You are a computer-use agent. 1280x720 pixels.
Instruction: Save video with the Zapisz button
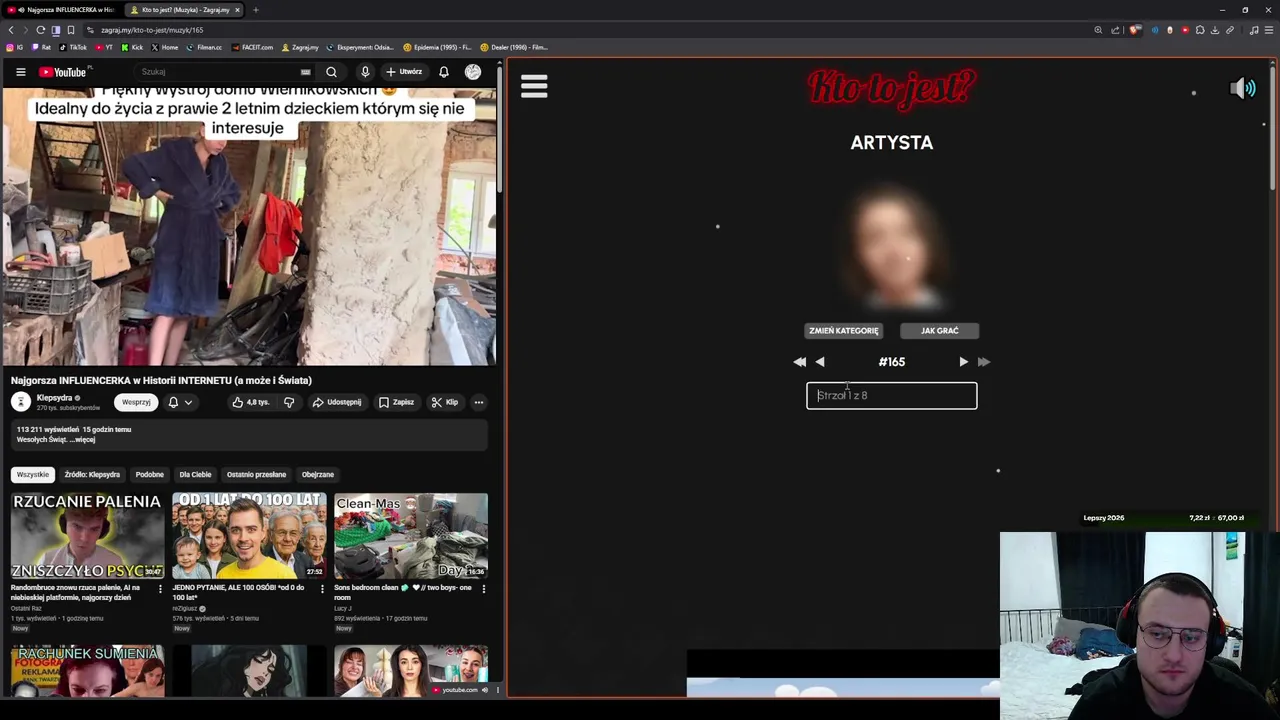coord(396,402)
